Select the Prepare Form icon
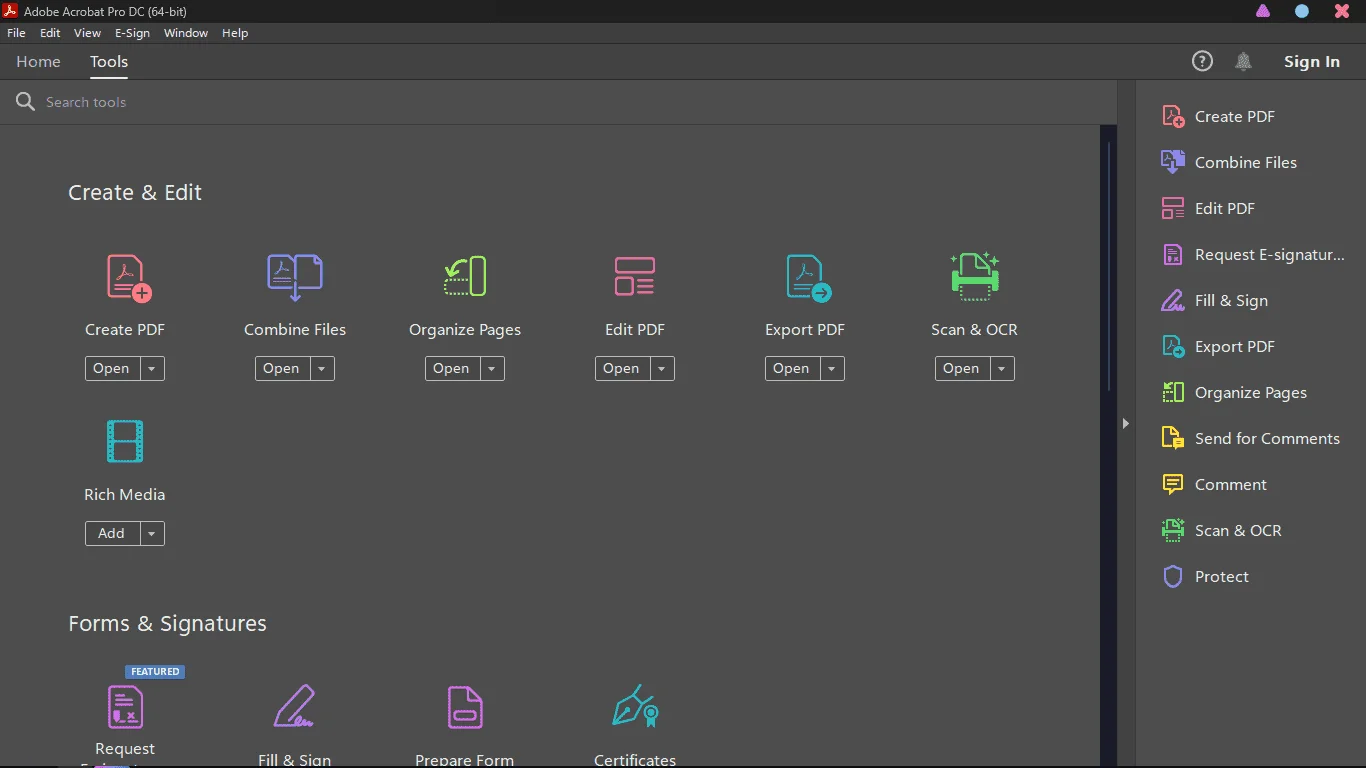This screenshot has height=768, width=1366. [x=465, y=707]
